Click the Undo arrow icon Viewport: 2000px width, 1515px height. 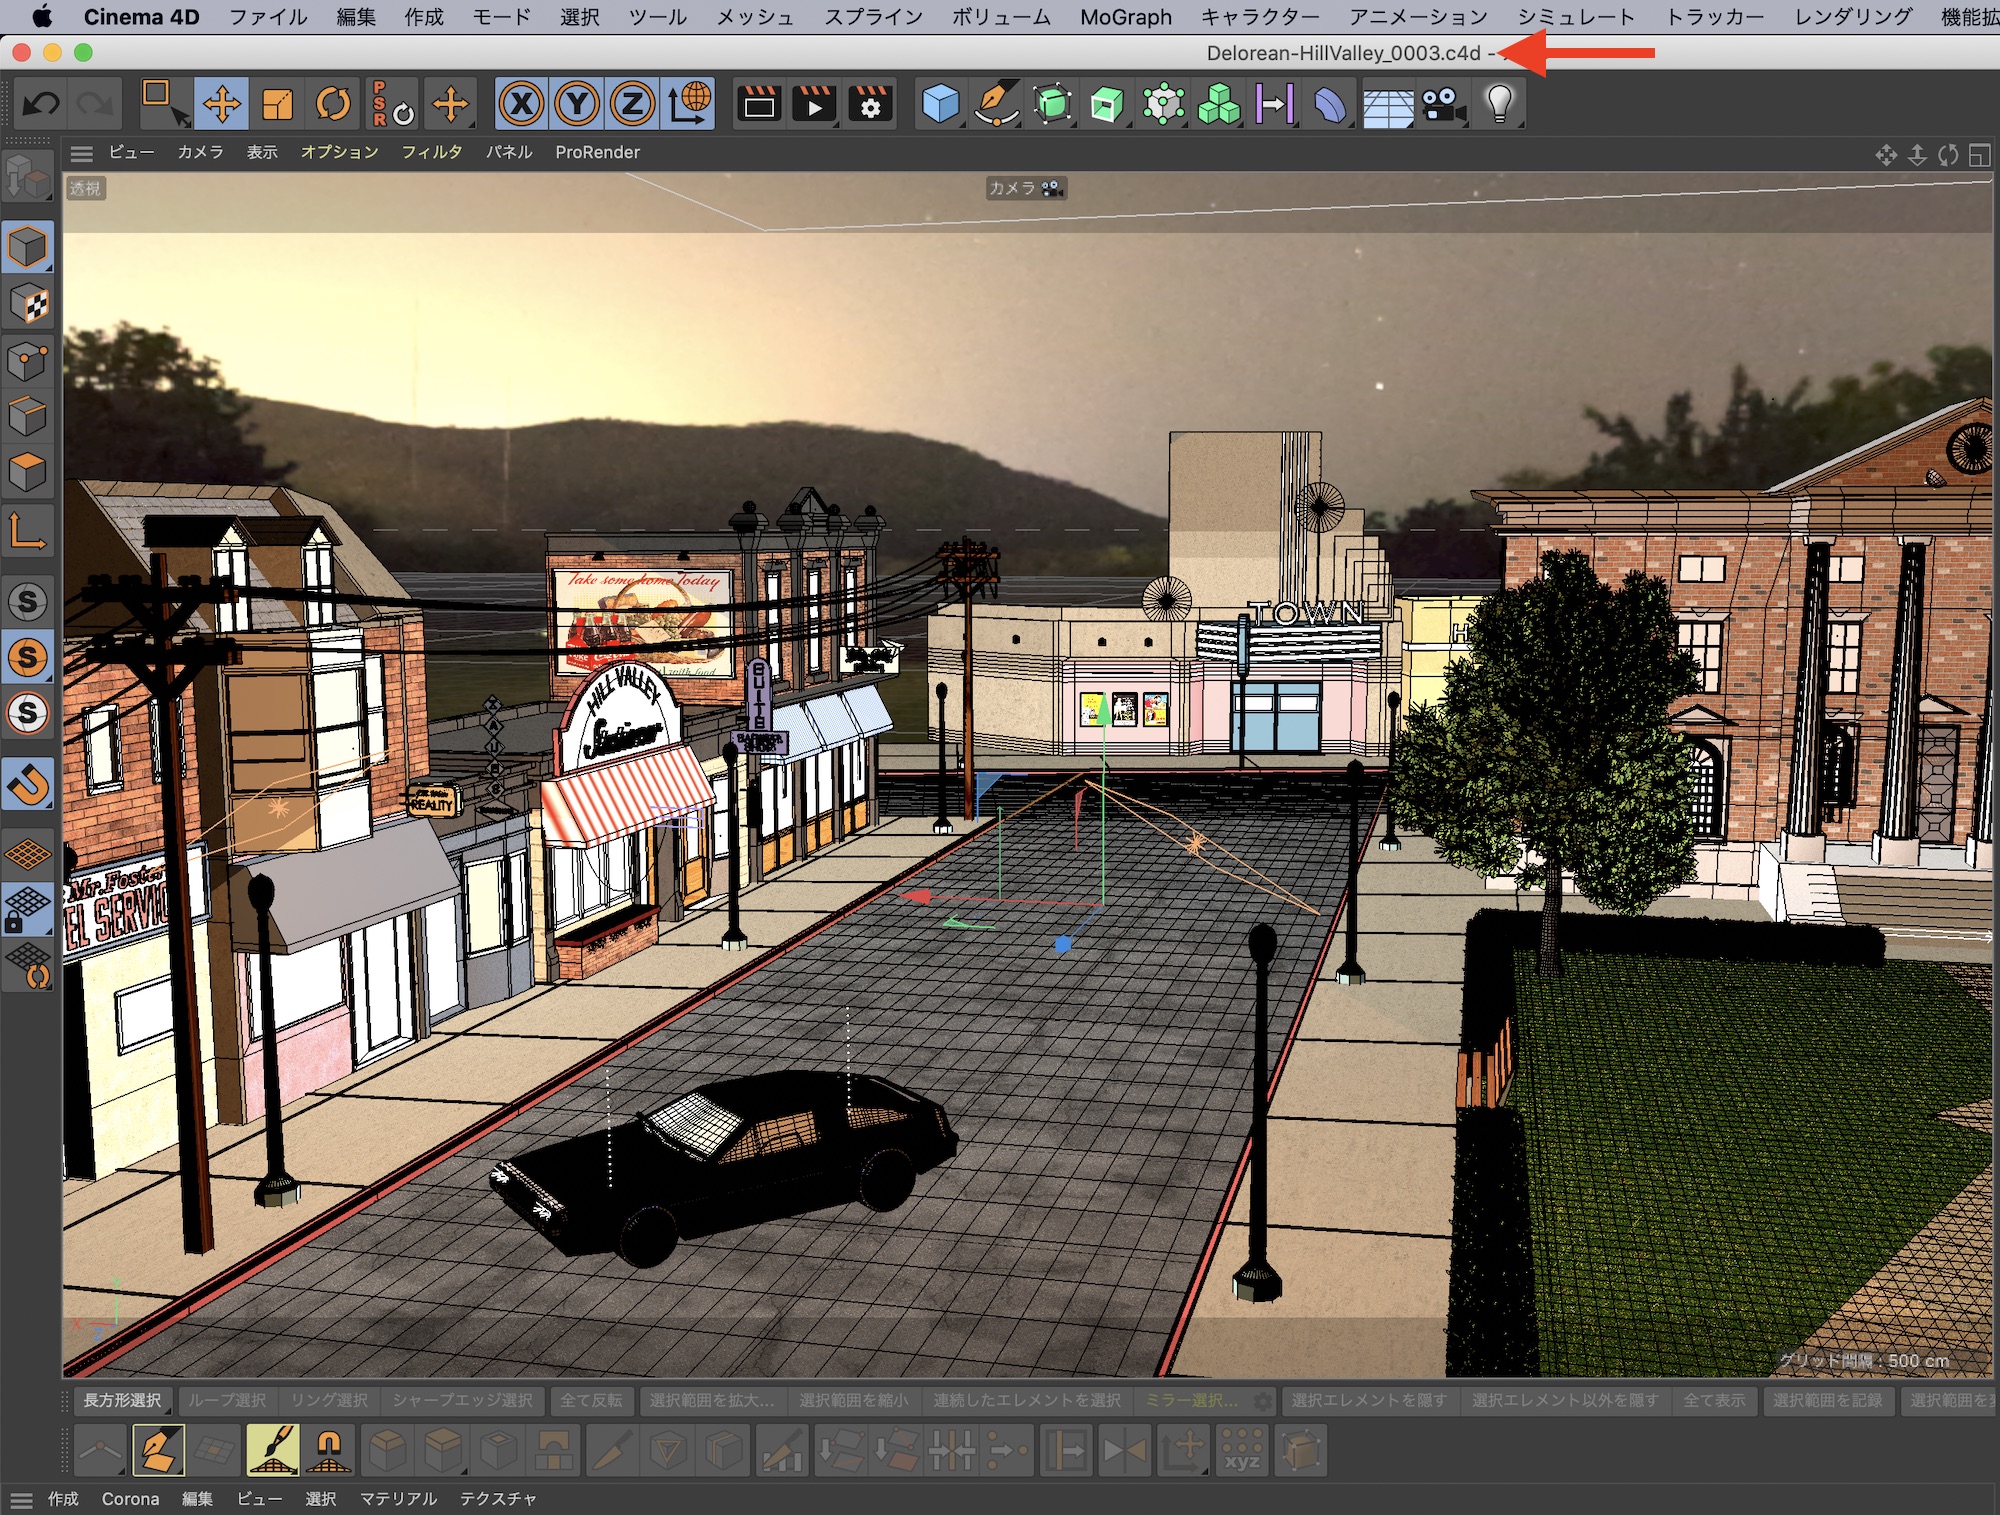(x=41, y=104)
